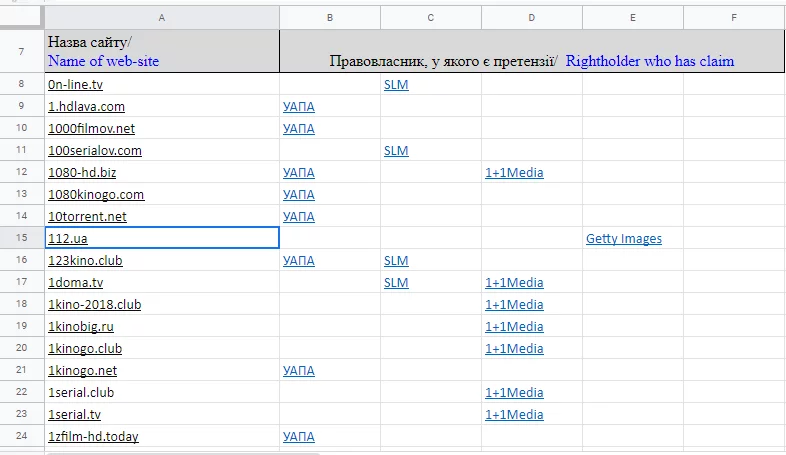This screenshot has width=786, height=455.
Task: Click УАПА link in 123kino.club row
Action: click(x=299, y=262)
